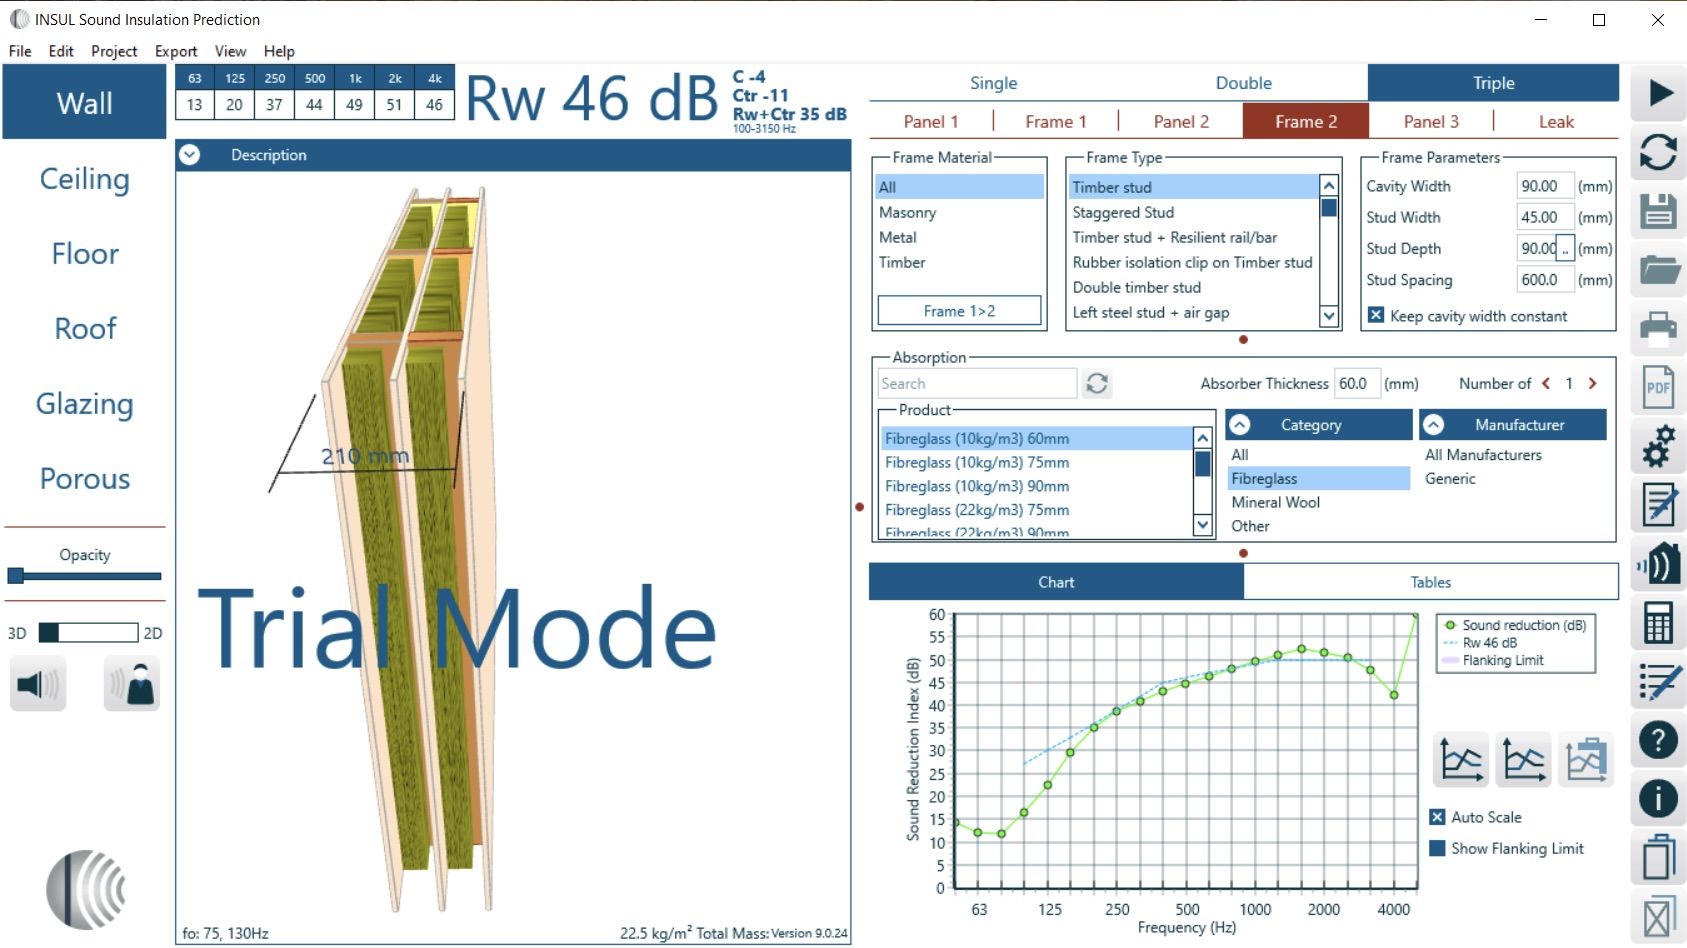
Task: Open settings with the gears icon
Action: (x=1658, y=446)
